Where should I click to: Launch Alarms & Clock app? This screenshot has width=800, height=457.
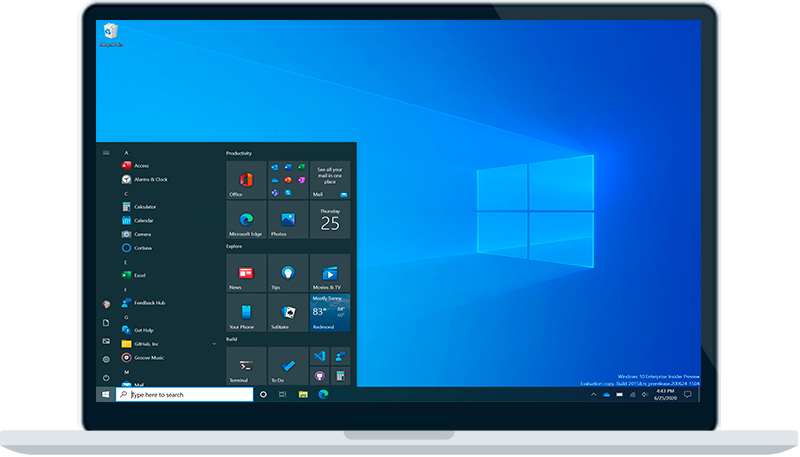click(x=145, y=179)
